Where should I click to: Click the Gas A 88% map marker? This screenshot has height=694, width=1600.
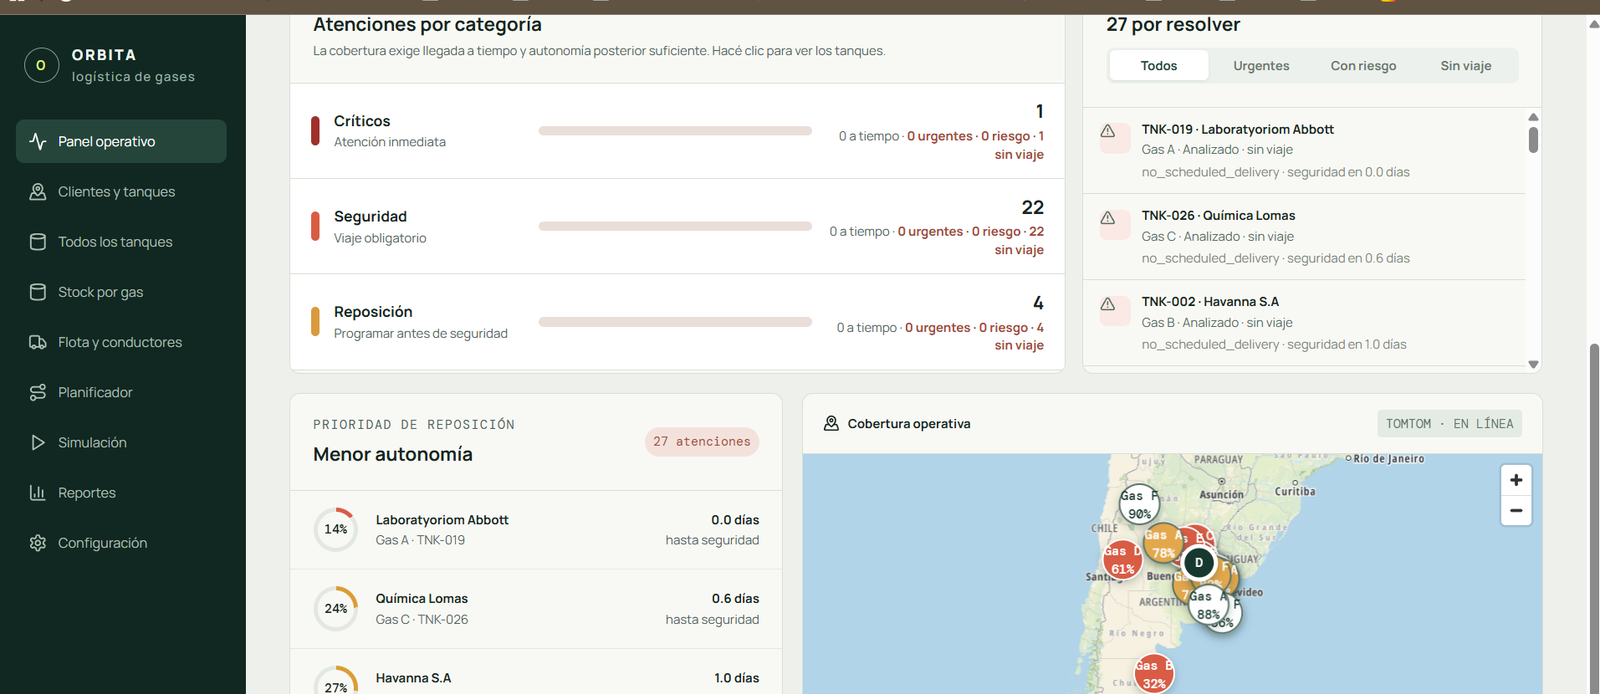(x=1208, y=606)
